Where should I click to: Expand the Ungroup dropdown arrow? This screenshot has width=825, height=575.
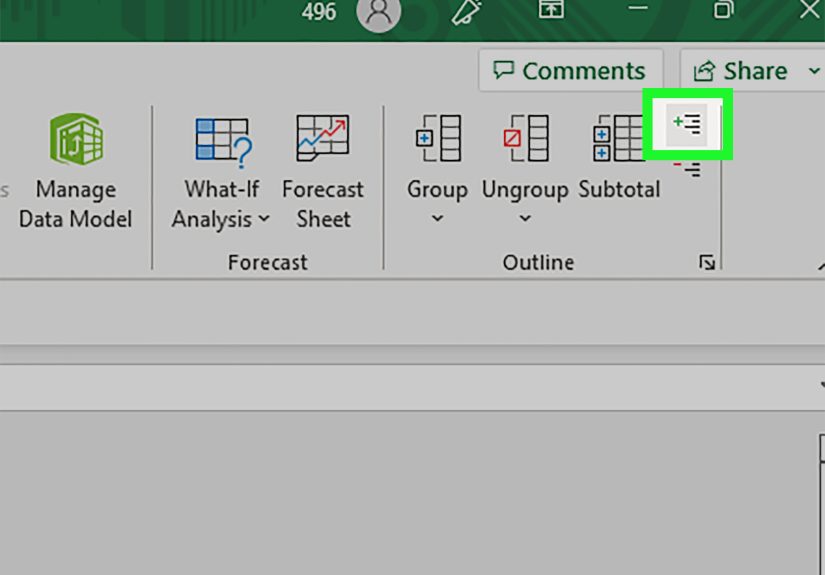coord(525,218)
